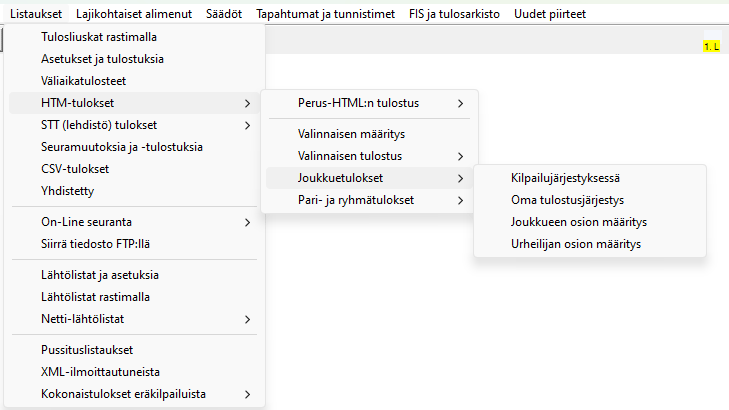
Task: Choose Oma tulostusjärjestys
Action: (567, 200)
